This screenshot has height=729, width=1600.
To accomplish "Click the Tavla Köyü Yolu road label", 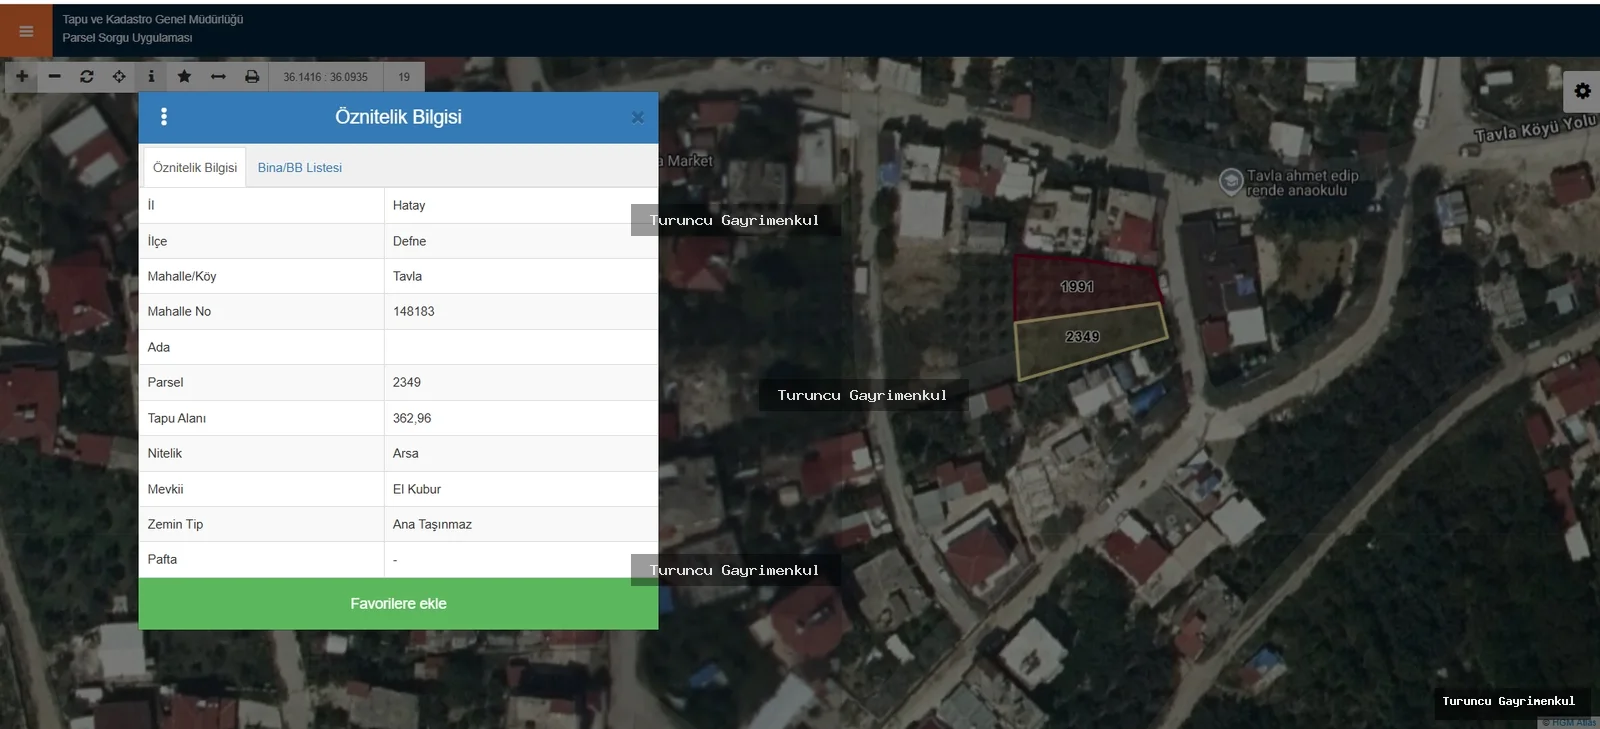I will (1536, 128).
